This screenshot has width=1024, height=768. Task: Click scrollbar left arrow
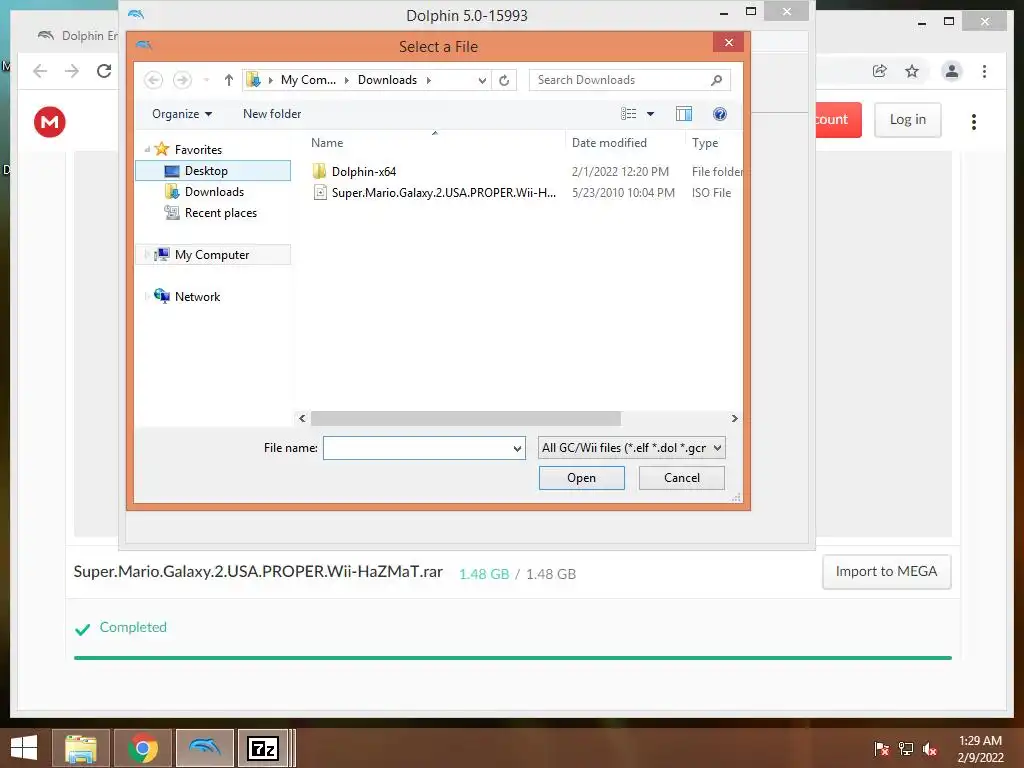[302, 418]
